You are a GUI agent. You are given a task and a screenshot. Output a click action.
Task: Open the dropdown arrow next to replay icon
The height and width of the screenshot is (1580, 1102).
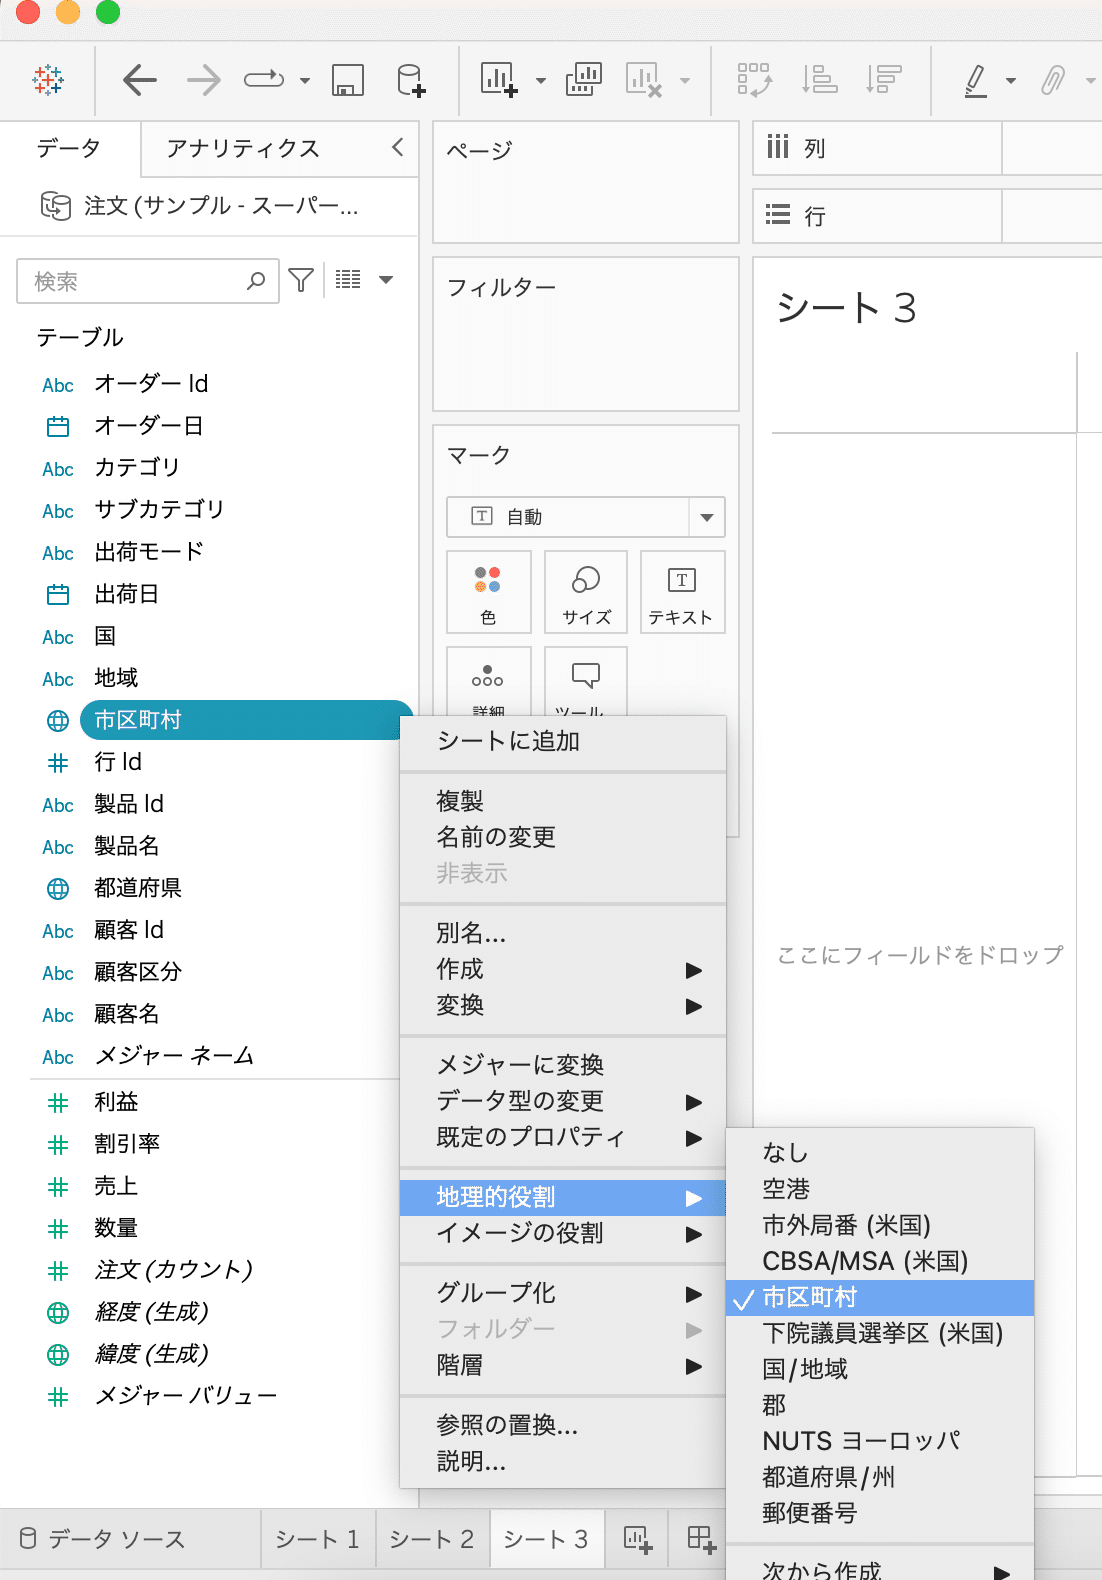305,81
